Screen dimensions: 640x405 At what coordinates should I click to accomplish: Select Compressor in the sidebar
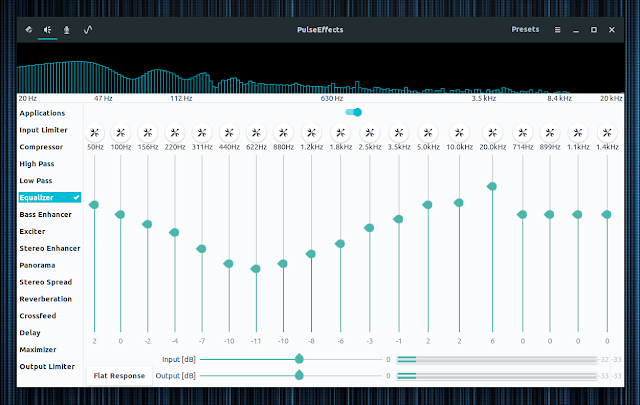coord(41,147)
